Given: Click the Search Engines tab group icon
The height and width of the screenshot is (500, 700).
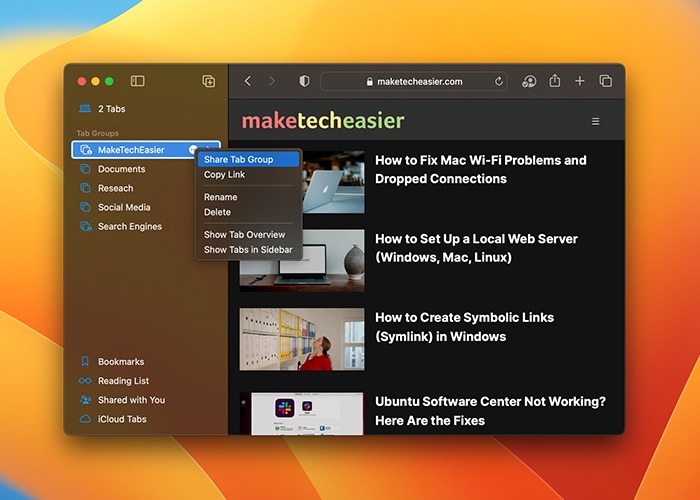Looking at the screenshot, I should point(86,226).
